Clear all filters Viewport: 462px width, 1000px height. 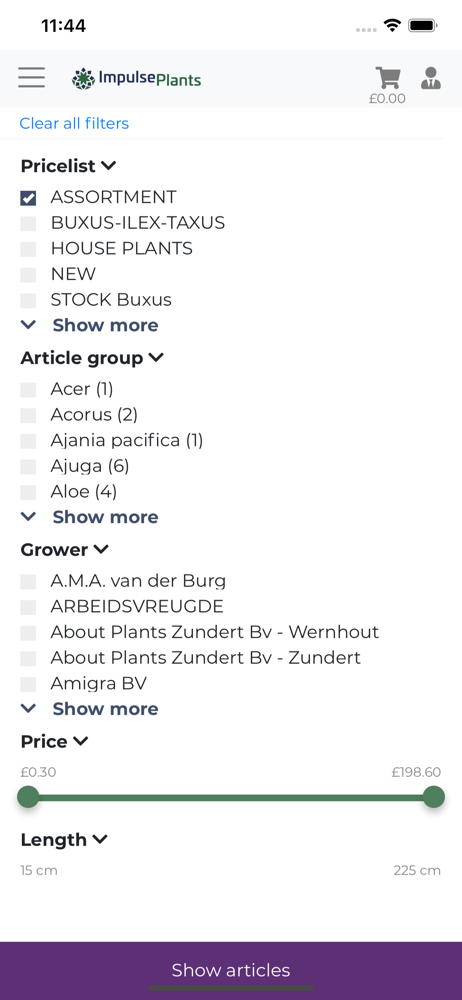point(74,123)
